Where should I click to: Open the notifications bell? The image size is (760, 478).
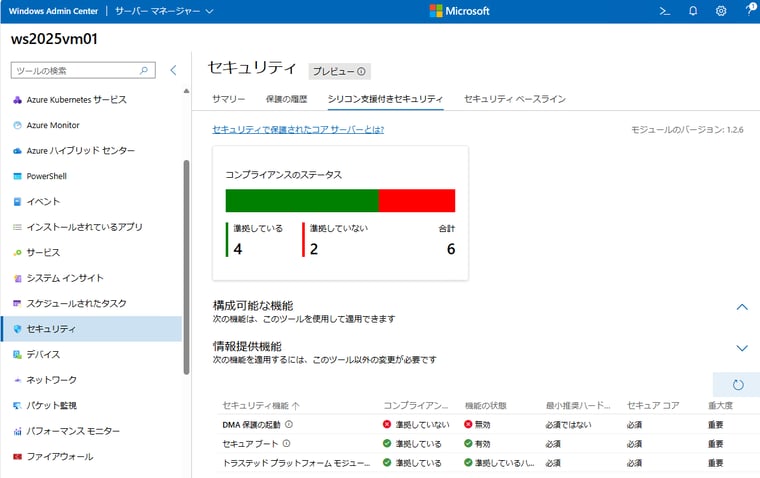pos(693,11)
